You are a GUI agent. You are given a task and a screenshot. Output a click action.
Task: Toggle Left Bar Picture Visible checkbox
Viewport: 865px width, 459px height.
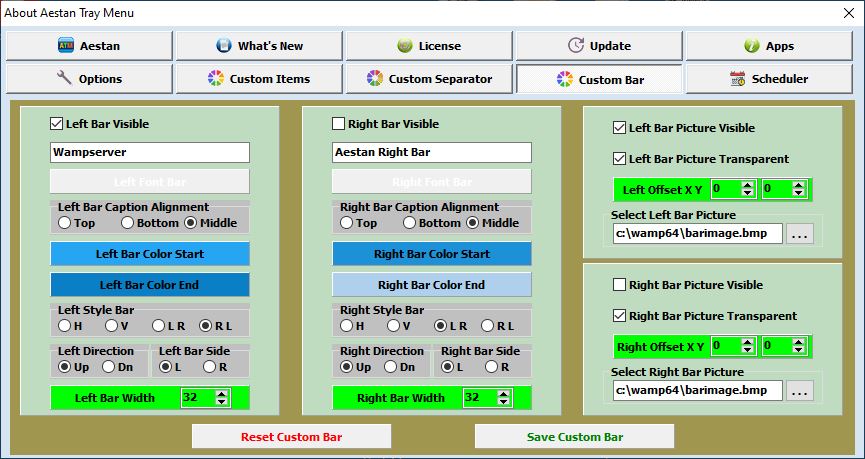pyautogui.click(x=620, y=128)
